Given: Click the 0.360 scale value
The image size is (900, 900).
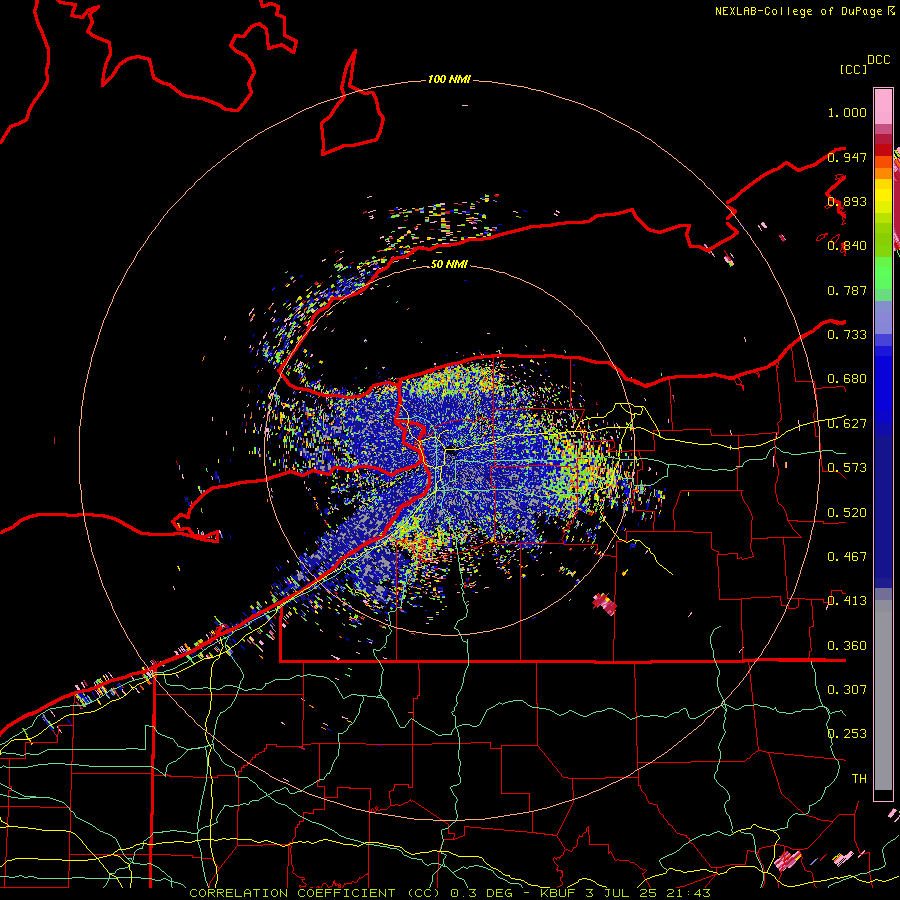Looking at the screenshot, I should 847,646.
